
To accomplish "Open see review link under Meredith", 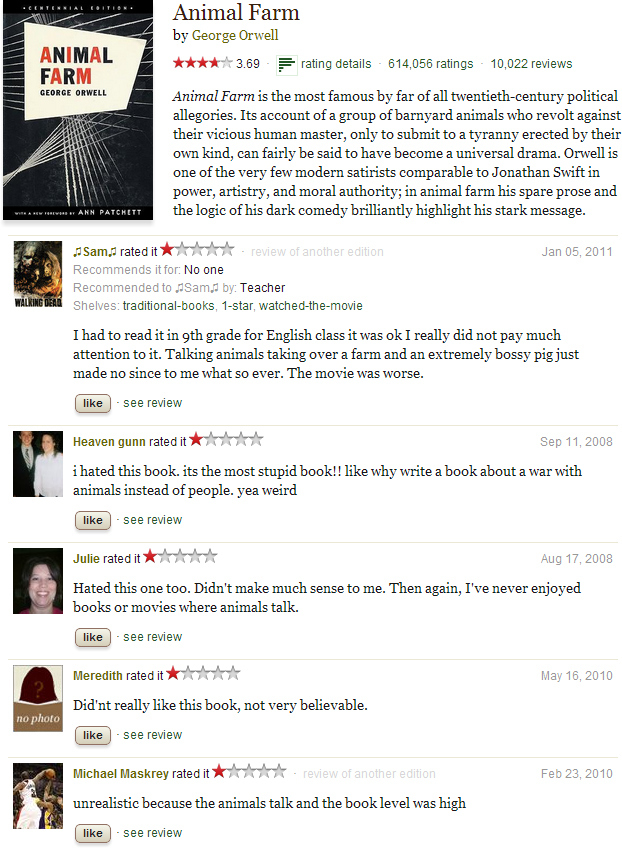I will point(152,735).
